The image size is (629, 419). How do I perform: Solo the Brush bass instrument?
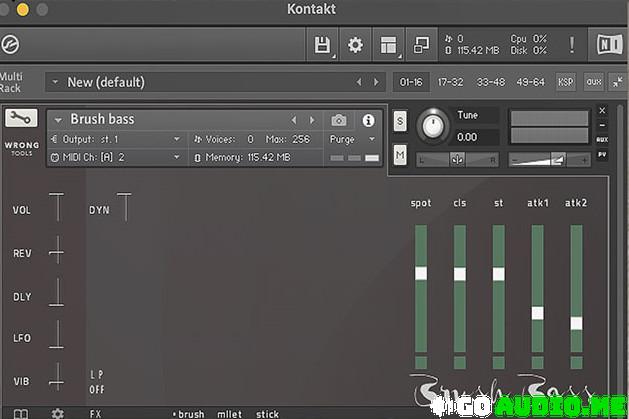pyautogui.click(x=400, y=121)
